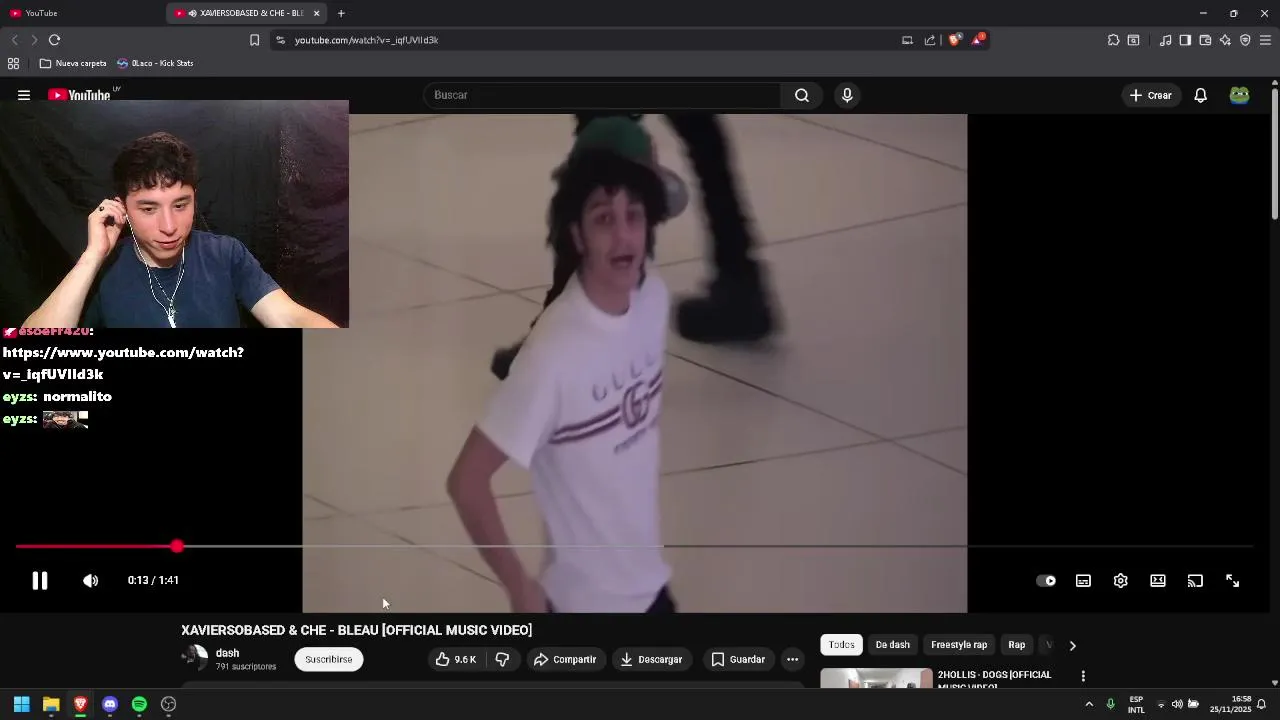Bookmark this page with the bookmark icon

pyautogui.click(x=254, y=40)
